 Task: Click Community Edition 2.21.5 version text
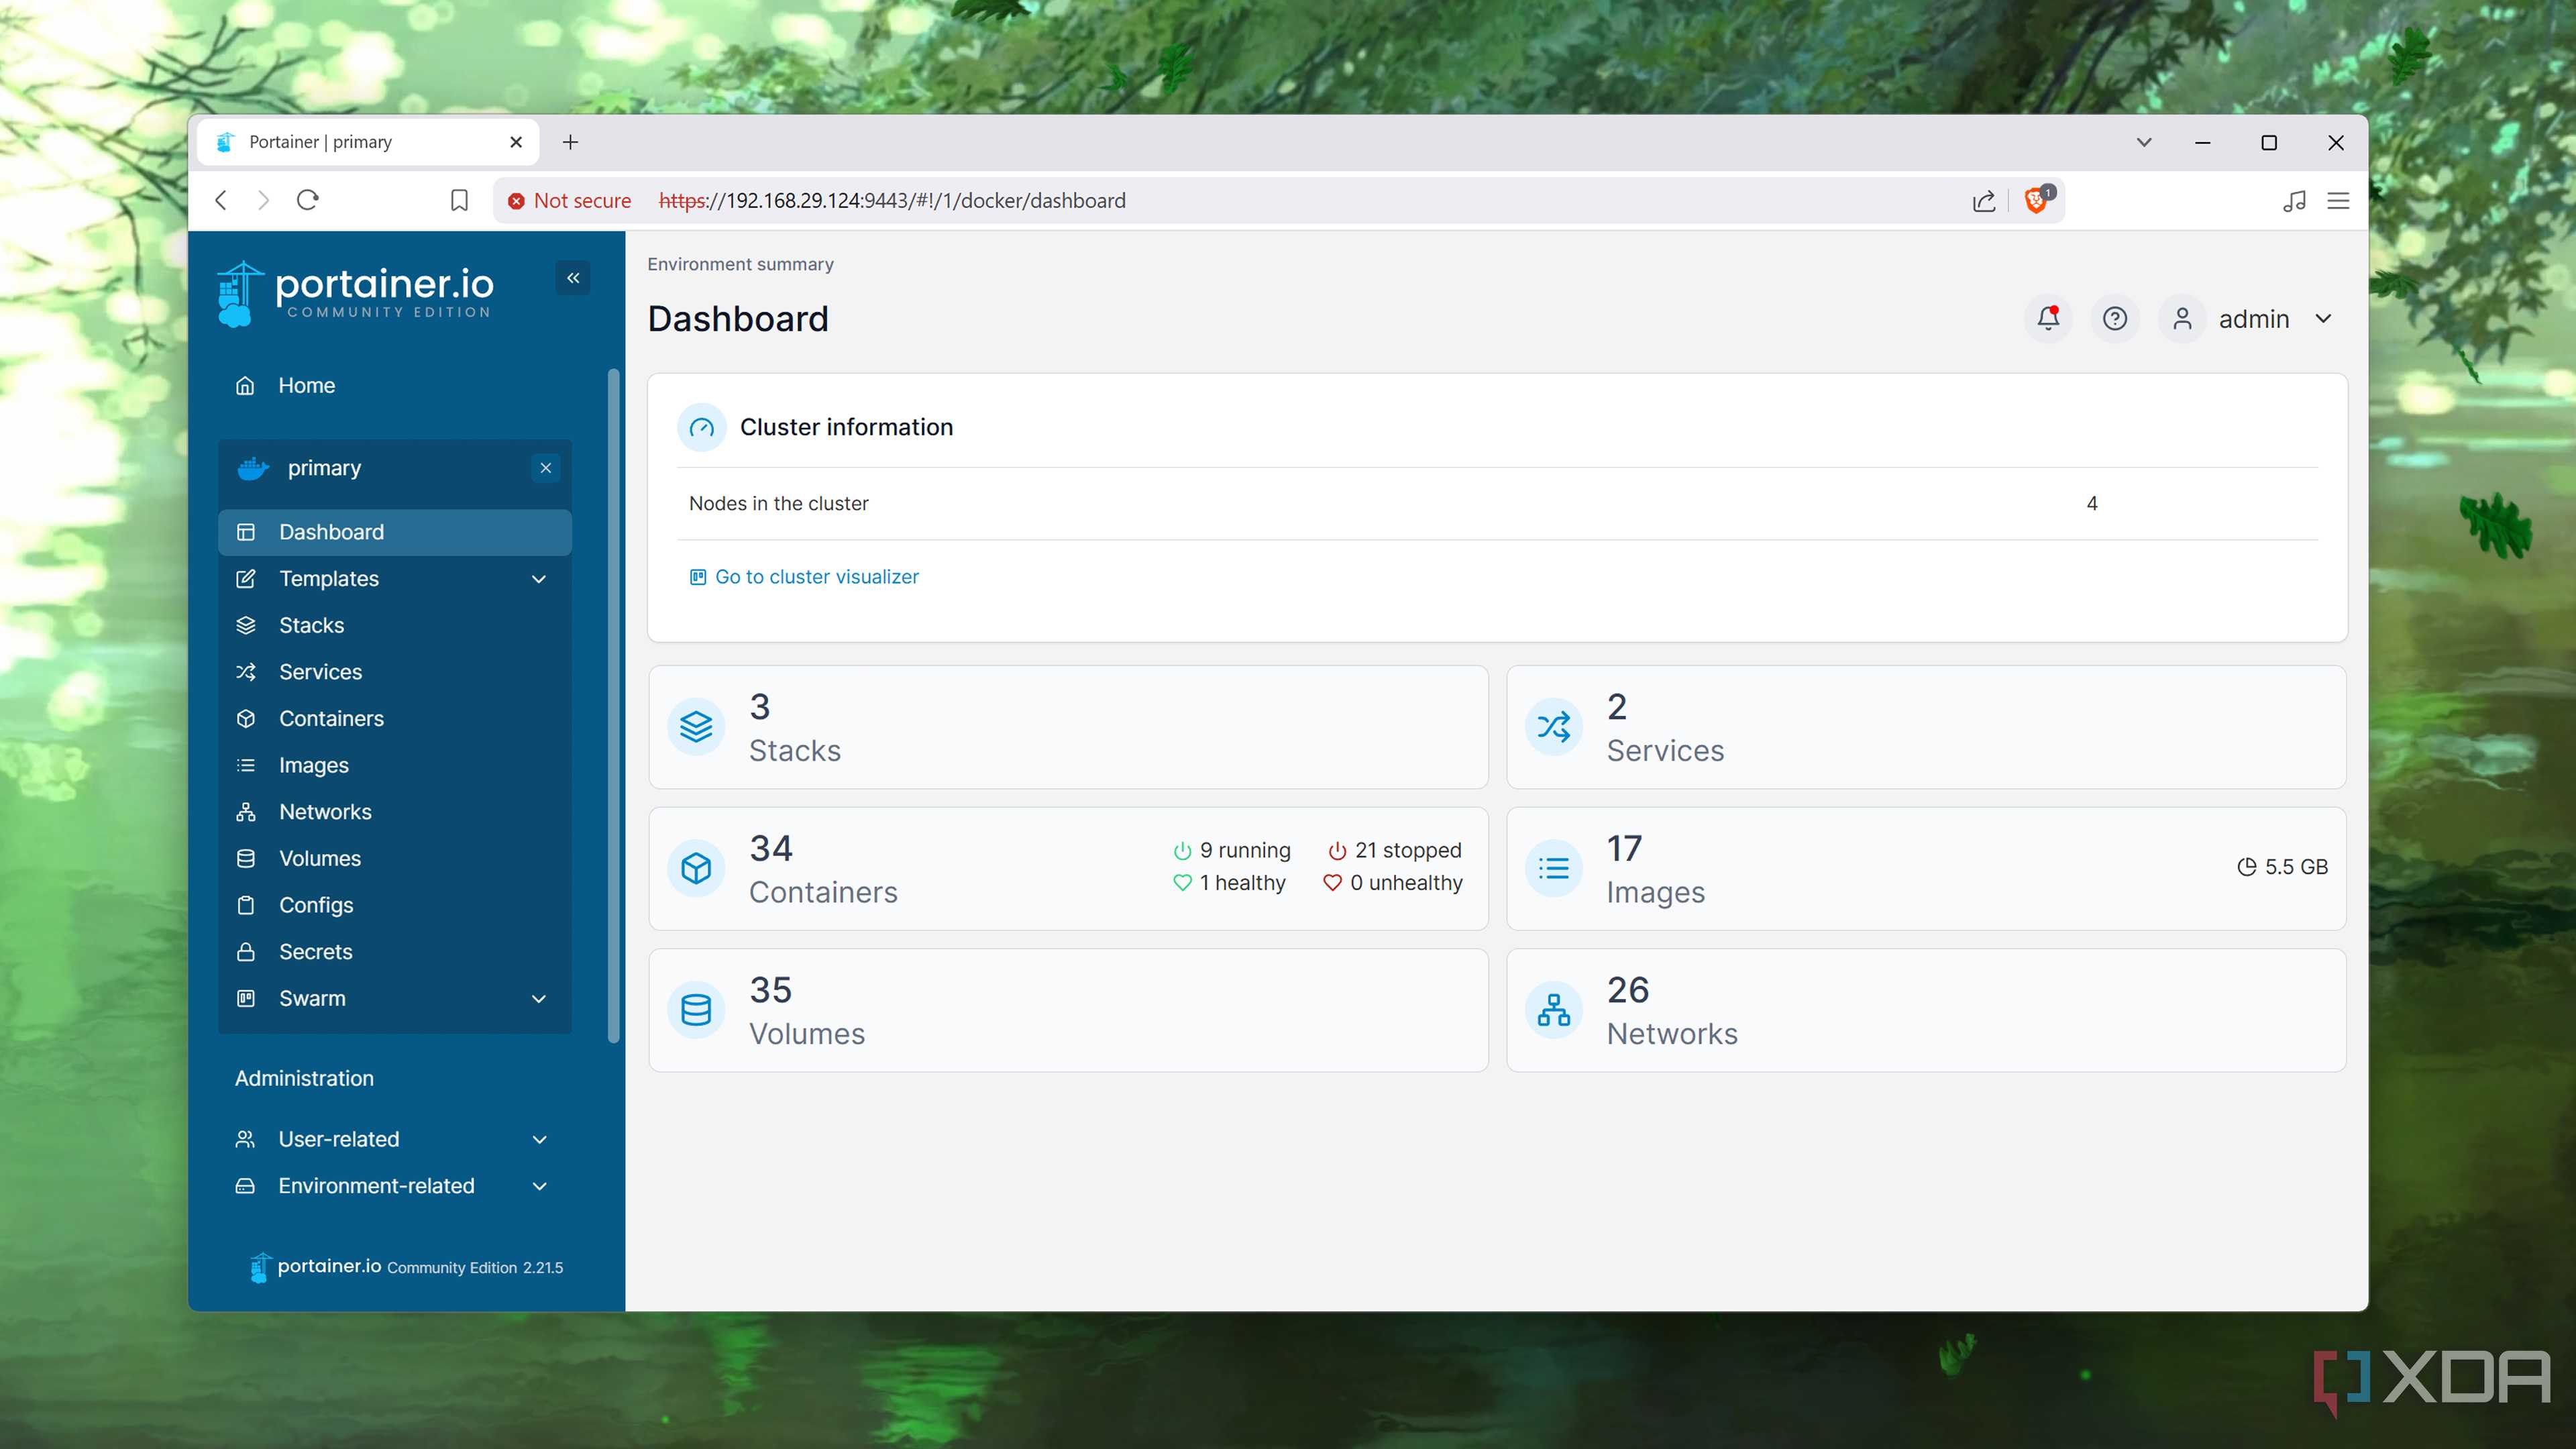point(475,1268)
